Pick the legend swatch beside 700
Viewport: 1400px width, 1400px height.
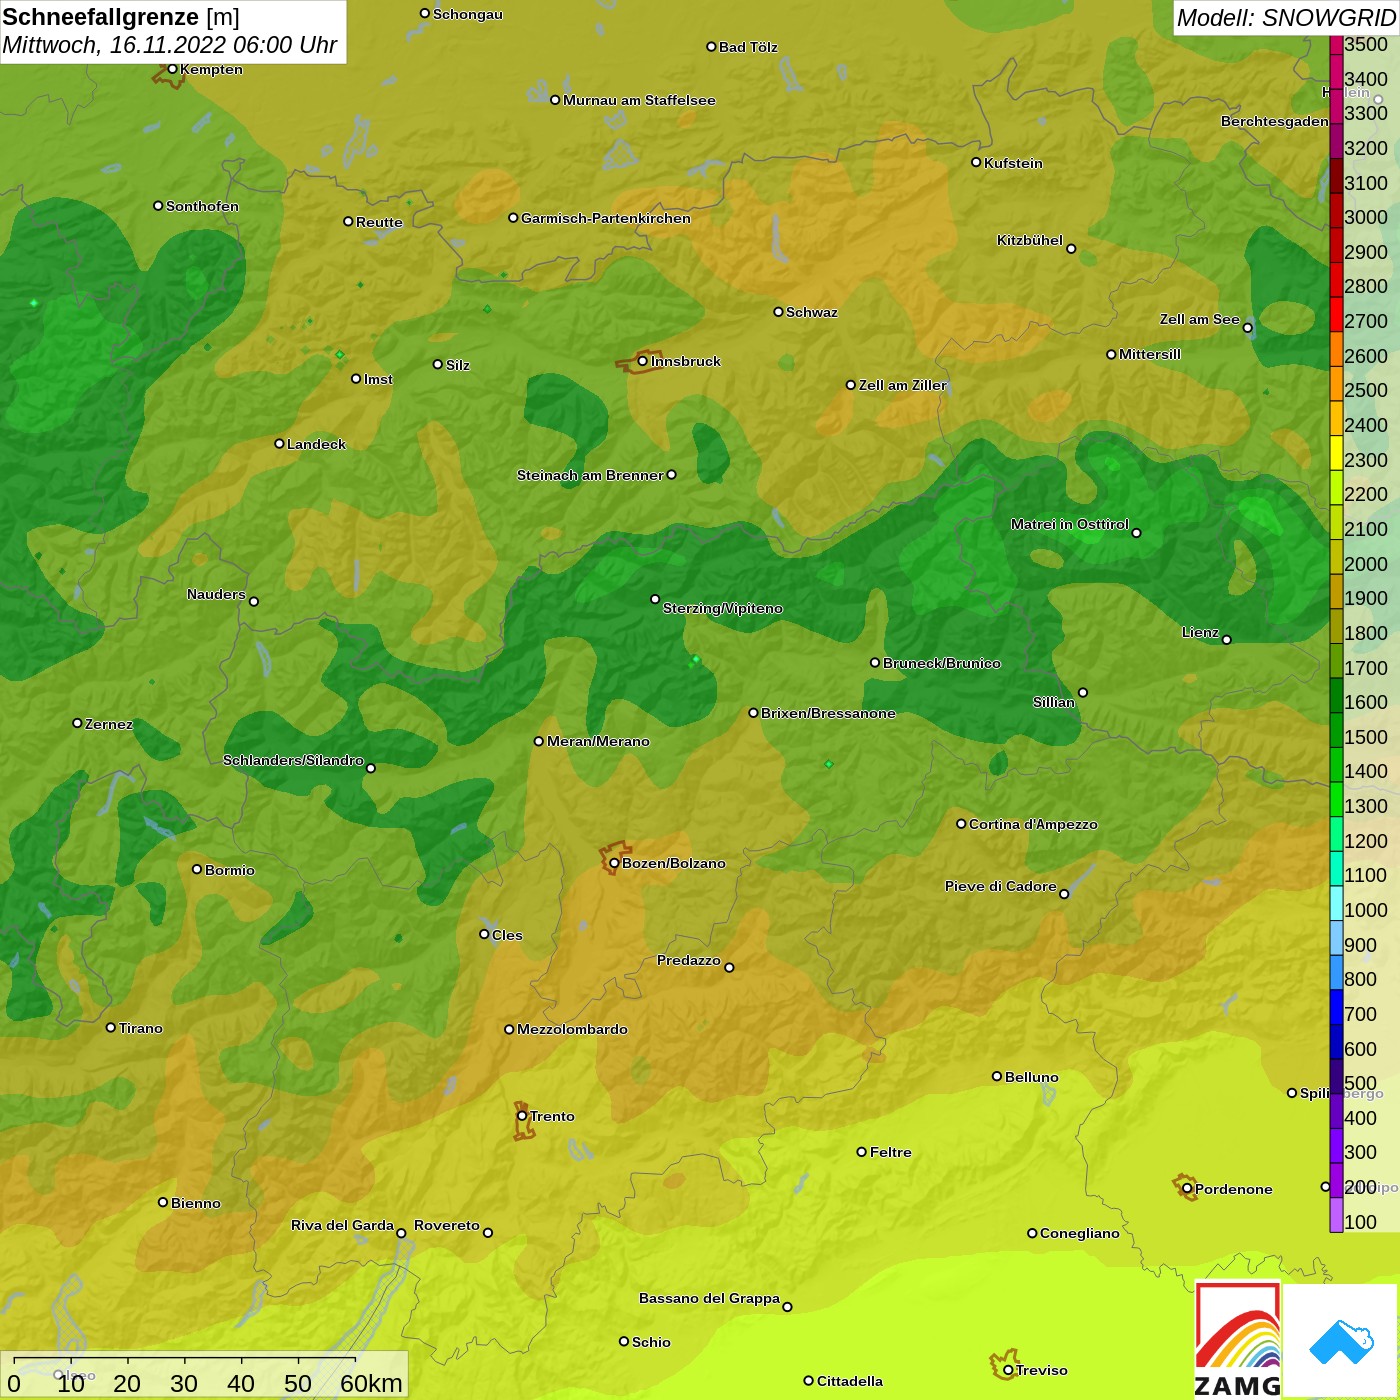coord(1336,1007)
